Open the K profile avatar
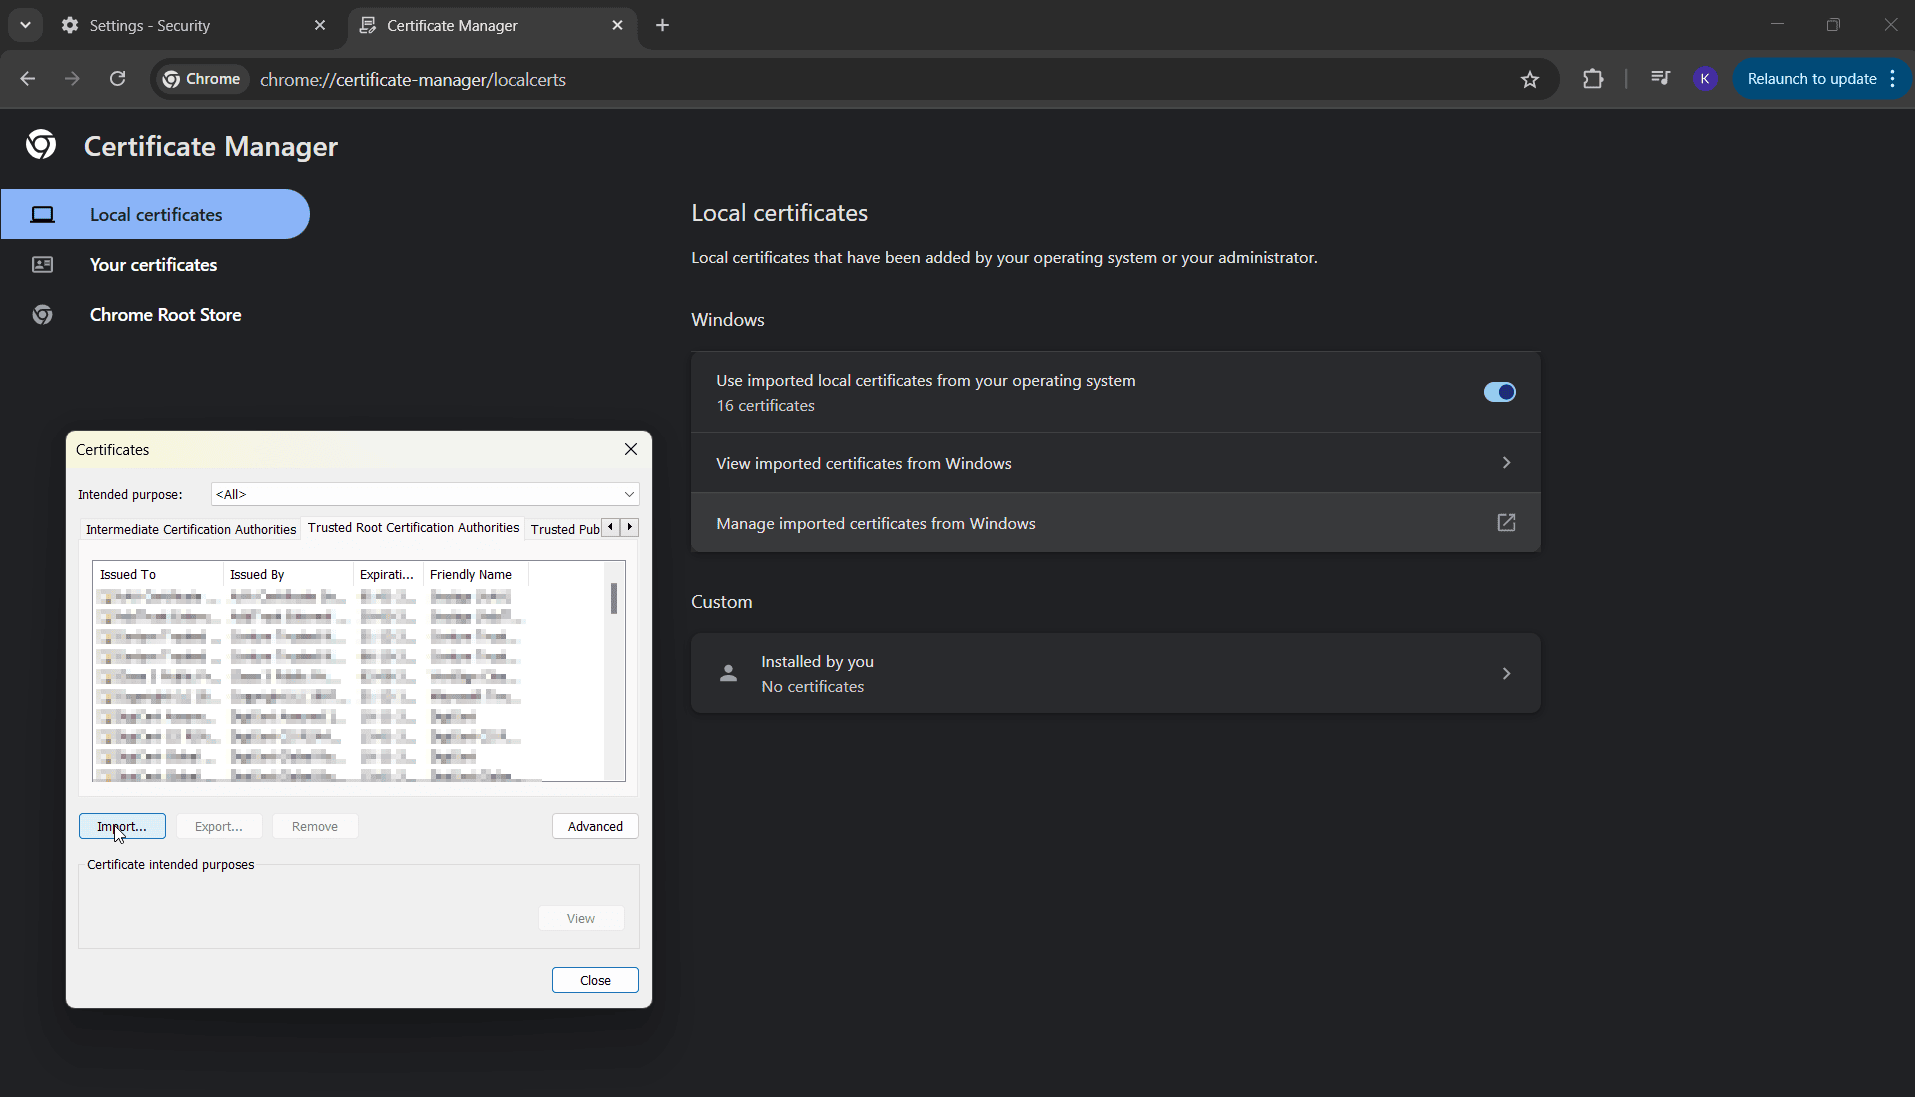This screenshot has height=1097, width=1915. click(1705, 79)
